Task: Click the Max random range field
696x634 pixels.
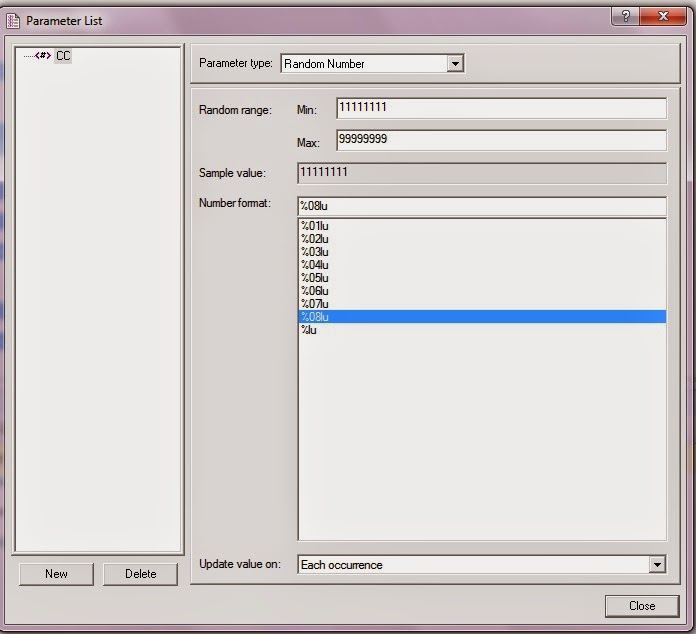Action: click(x=502, y=140)
